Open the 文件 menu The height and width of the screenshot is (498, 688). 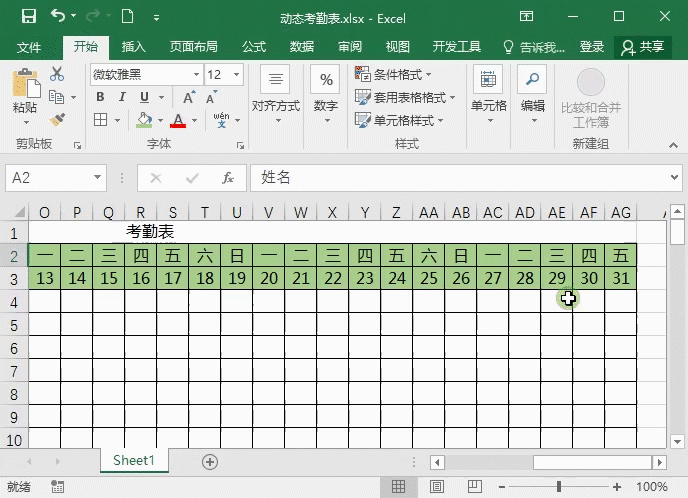pos(29,47)
